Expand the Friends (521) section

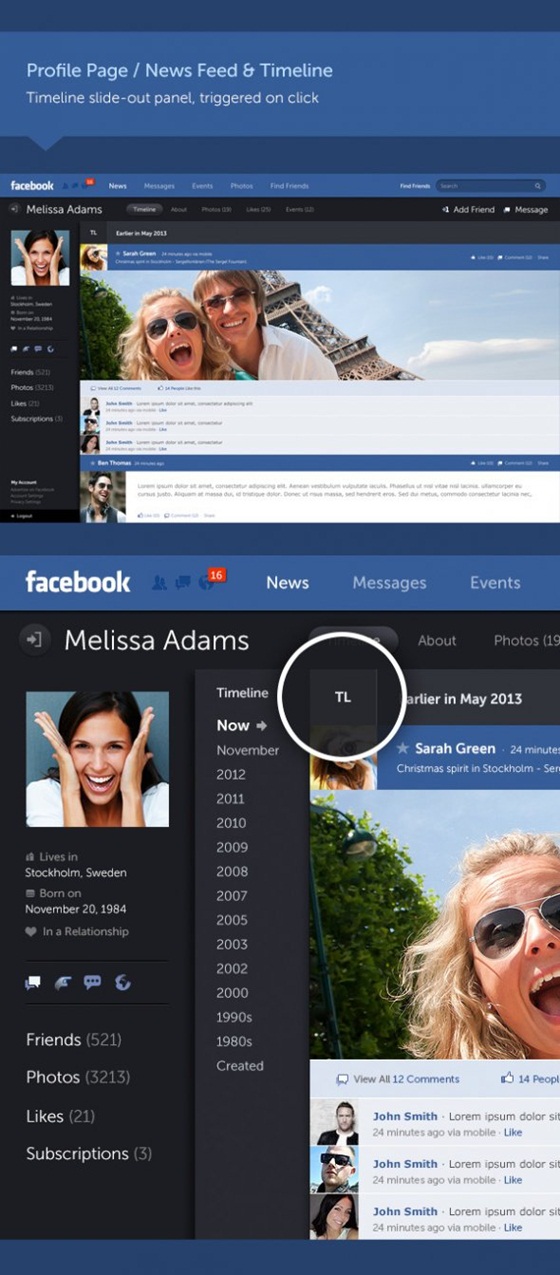coord(74,1040)
